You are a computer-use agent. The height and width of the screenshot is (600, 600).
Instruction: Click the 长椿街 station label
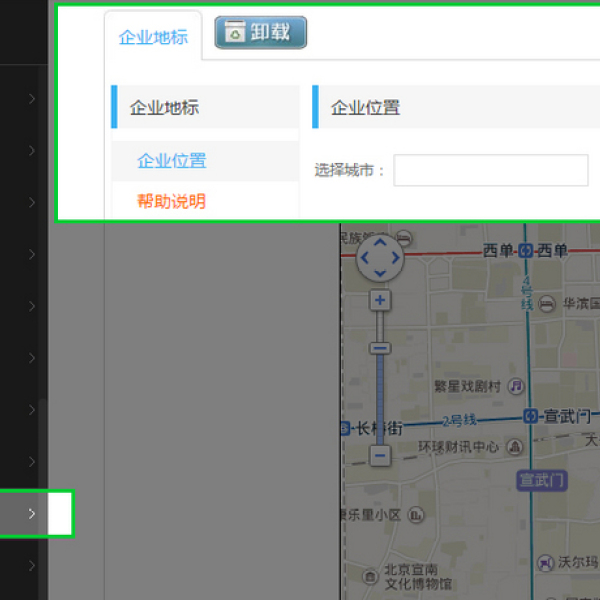pos(379,428)
